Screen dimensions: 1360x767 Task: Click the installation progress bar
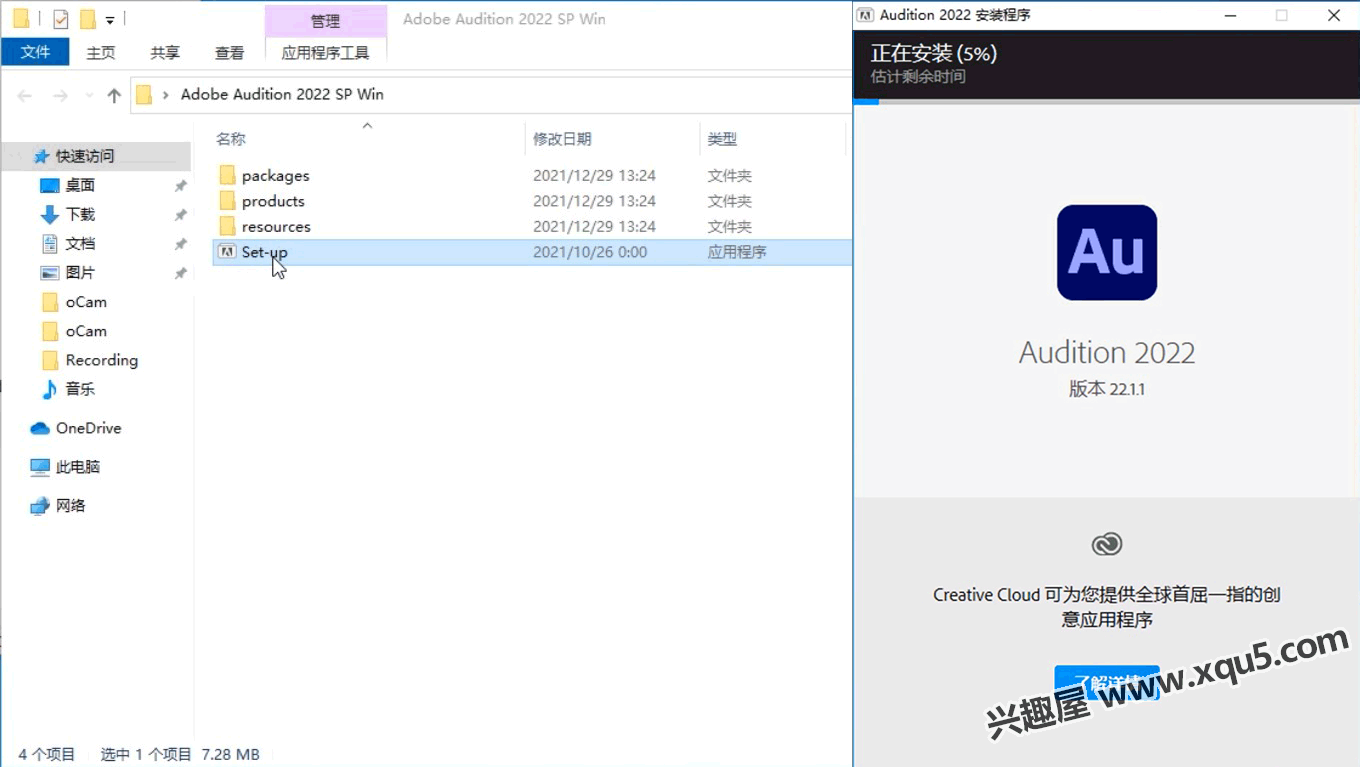pos(1106,101)
